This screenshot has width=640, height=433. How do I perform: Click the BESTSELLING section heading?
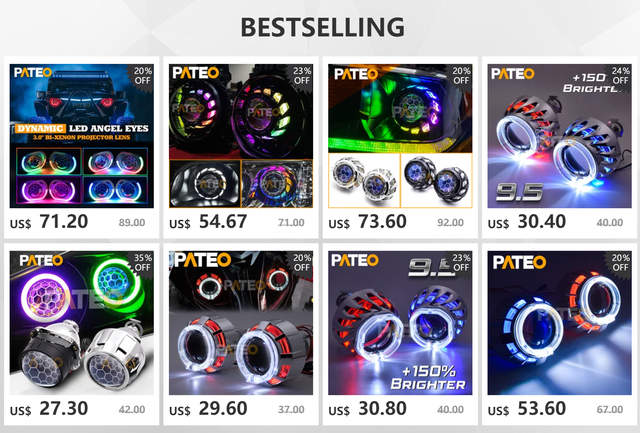click(x=322, y=27)
